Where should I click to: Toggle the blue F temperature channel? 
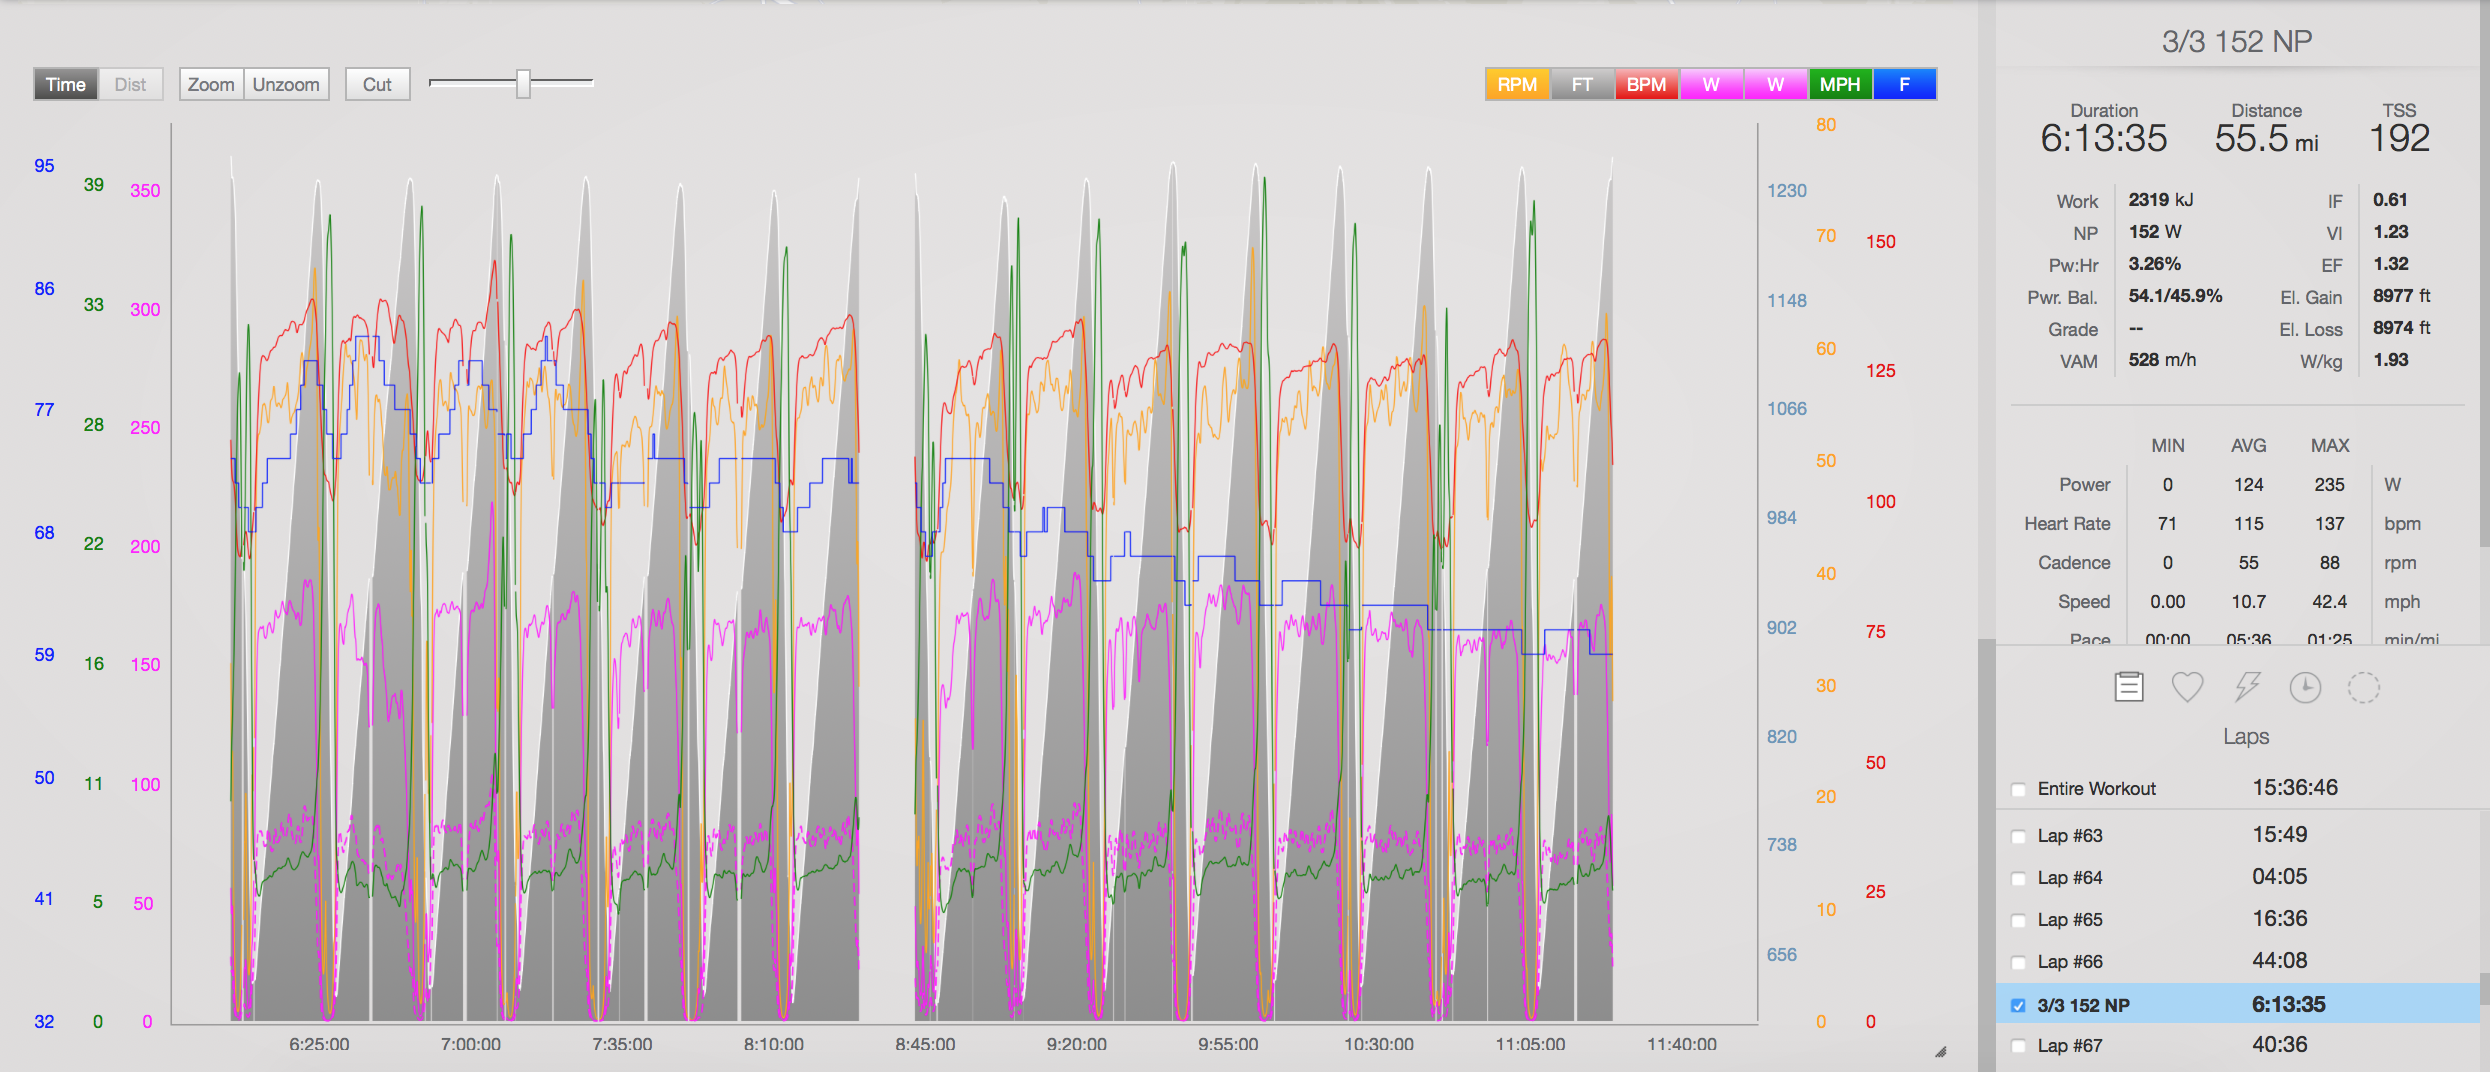(x=1904, y=85)
